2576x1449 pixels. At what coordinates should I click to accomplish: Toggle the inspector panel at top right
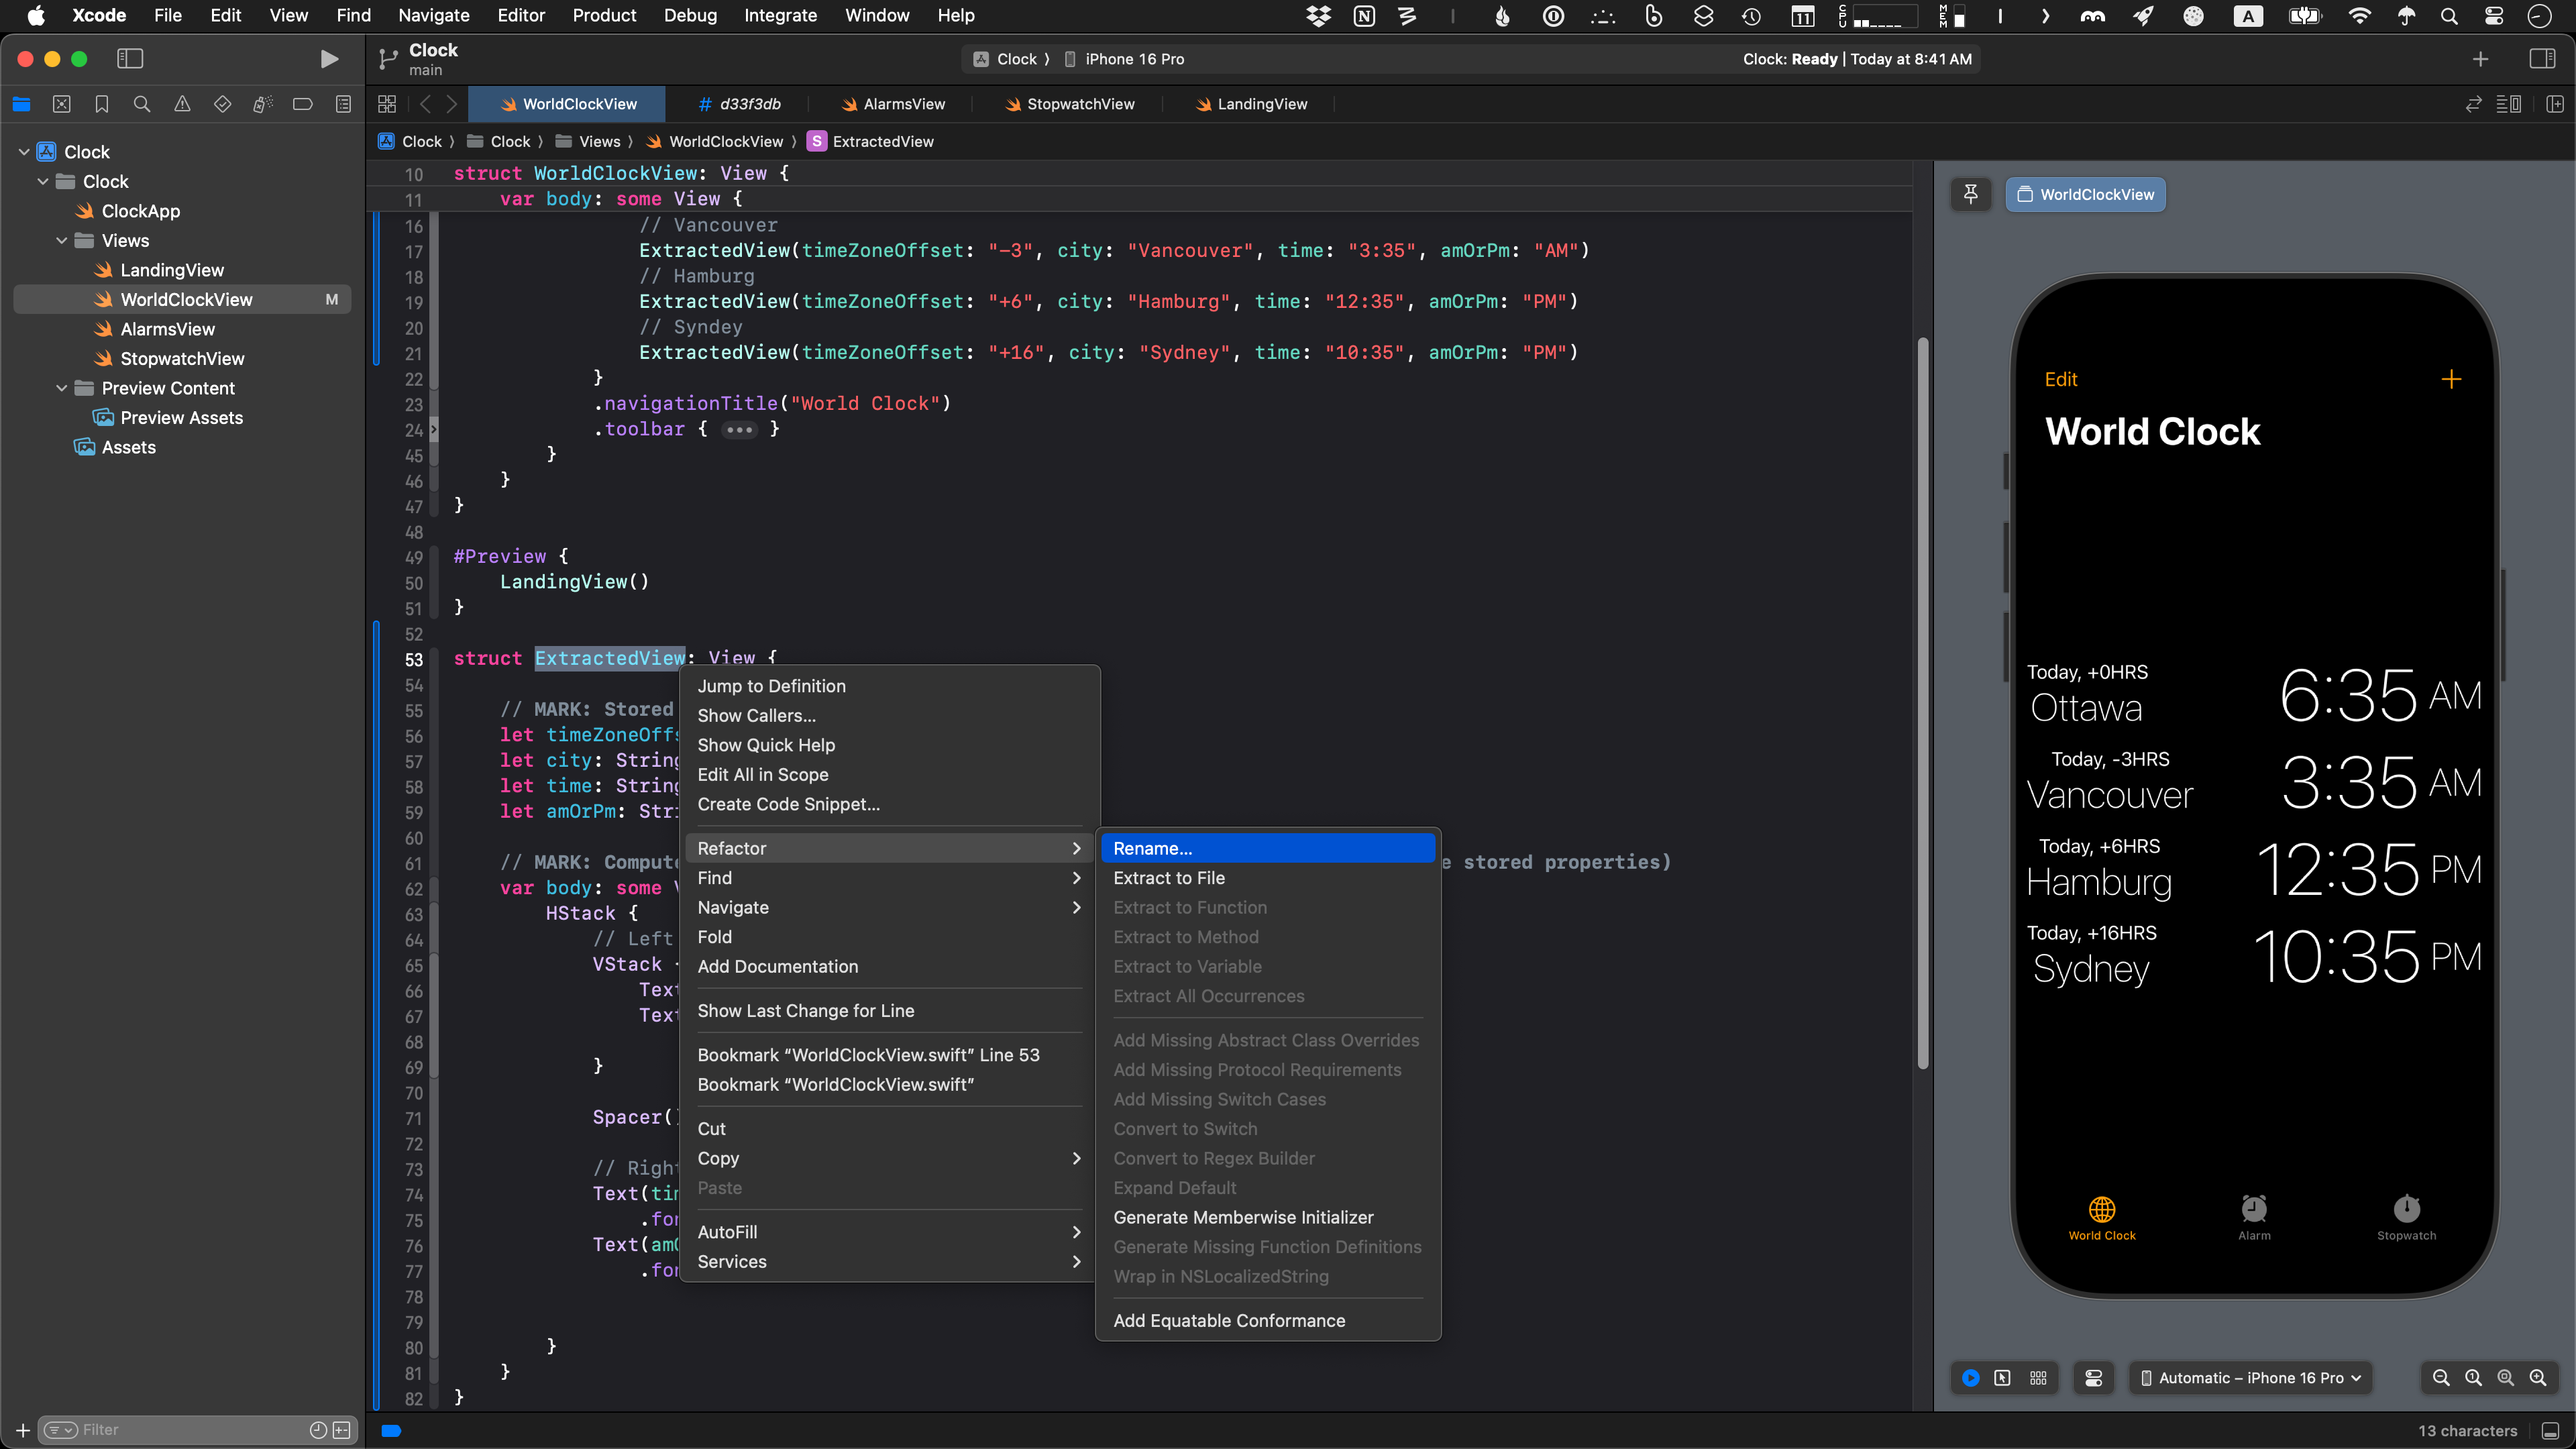click(x=2542, y=59)
